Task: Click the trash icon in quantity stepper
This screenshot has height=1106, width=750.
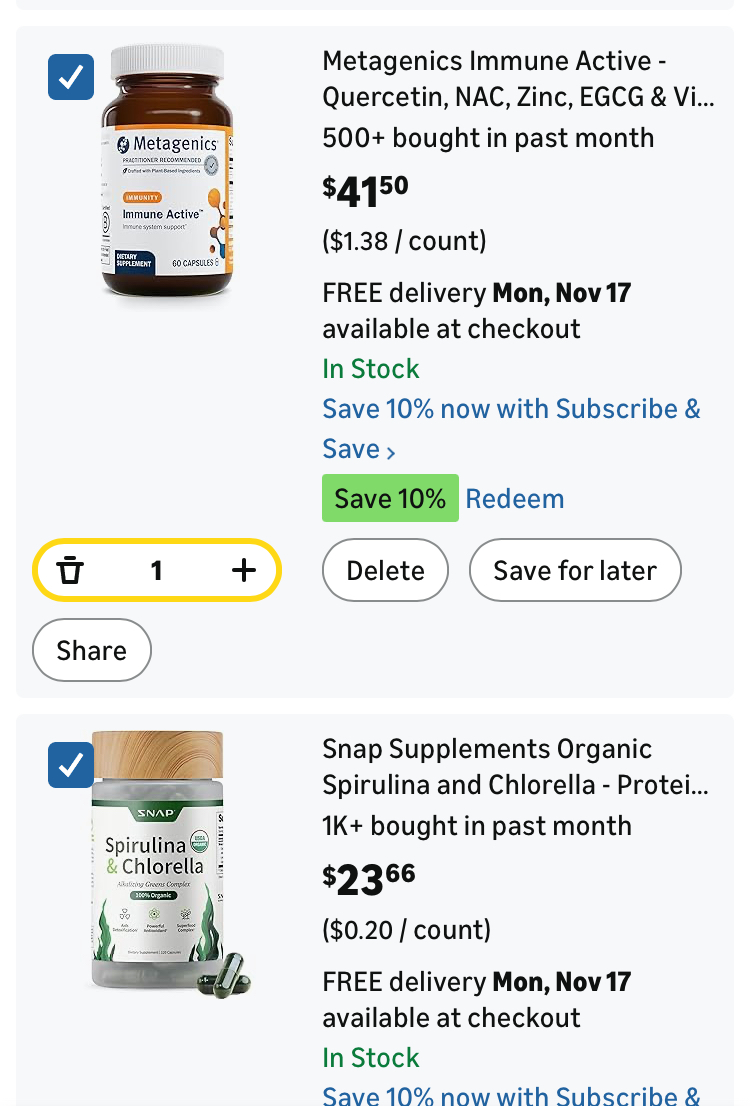Action: (x=70, y=570)
